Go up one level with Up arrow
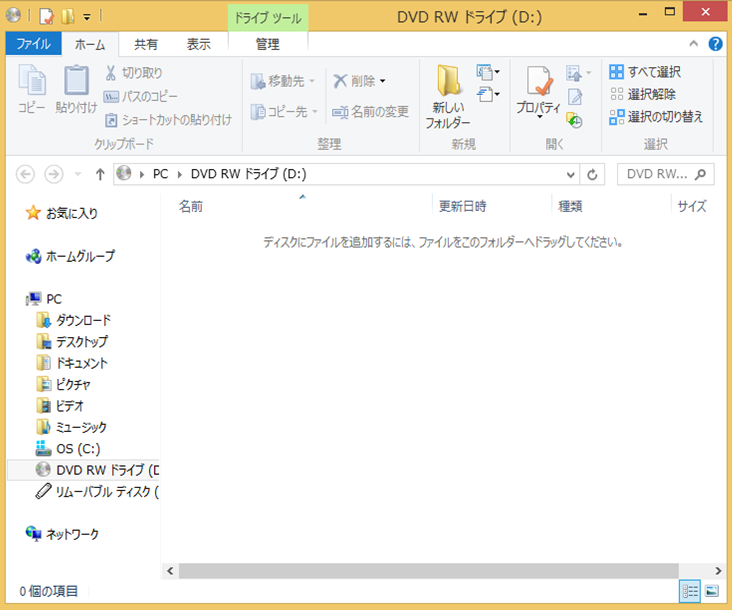Image resolution: width=732 pixels, height=610 pixels. 100,175
